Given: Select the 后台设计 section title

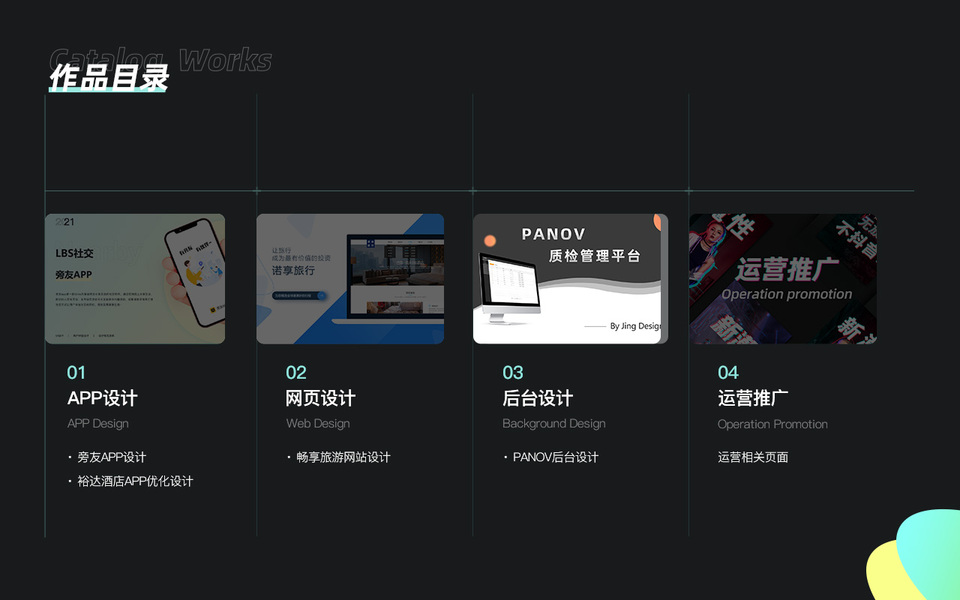Looking at the screenshot, I should click(538, 398).
